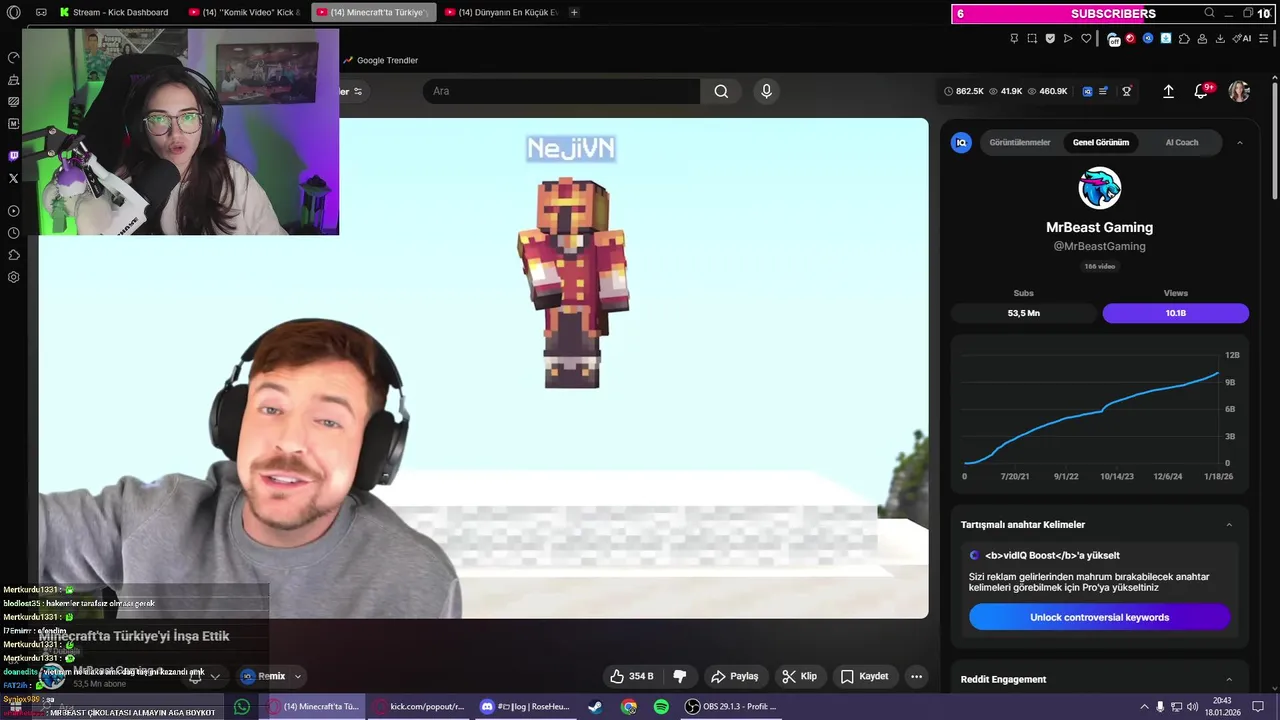
Task: Open the OBS 29.1.3 taskbar window
Action: pyautogui.click(x=730, y=707)
